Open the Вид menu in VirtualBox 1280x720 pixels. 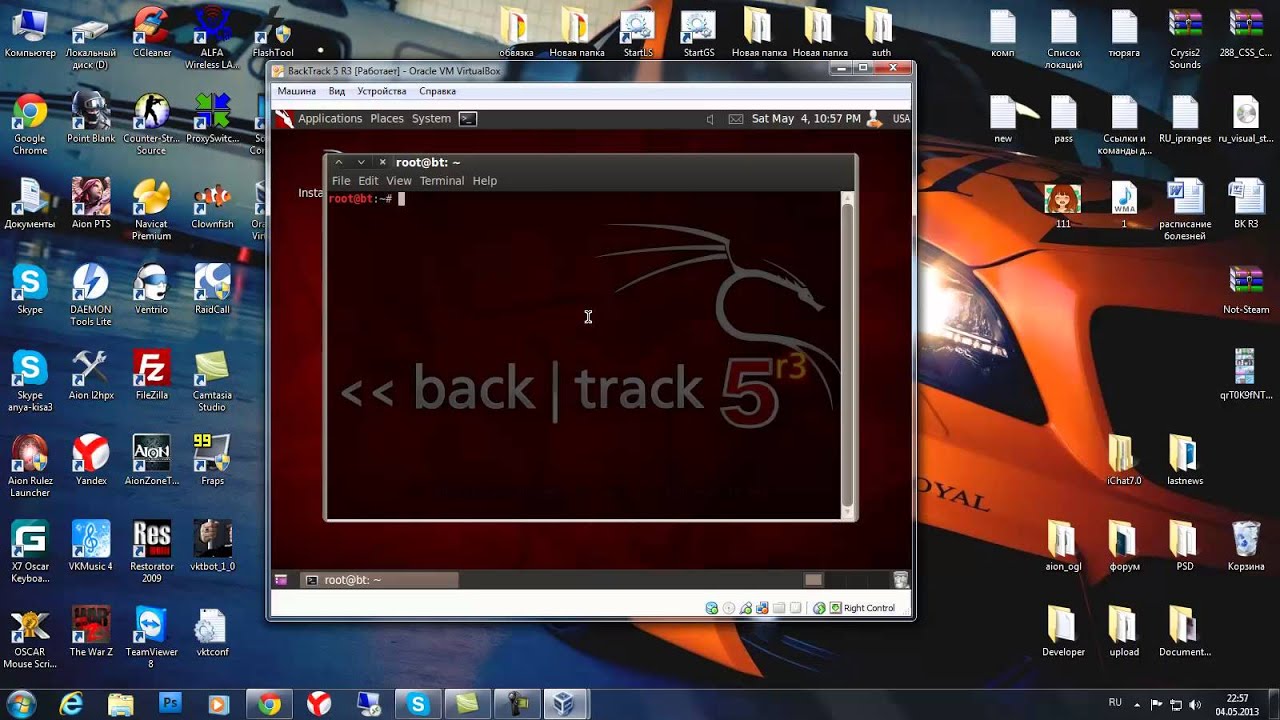tap(337, 91)
